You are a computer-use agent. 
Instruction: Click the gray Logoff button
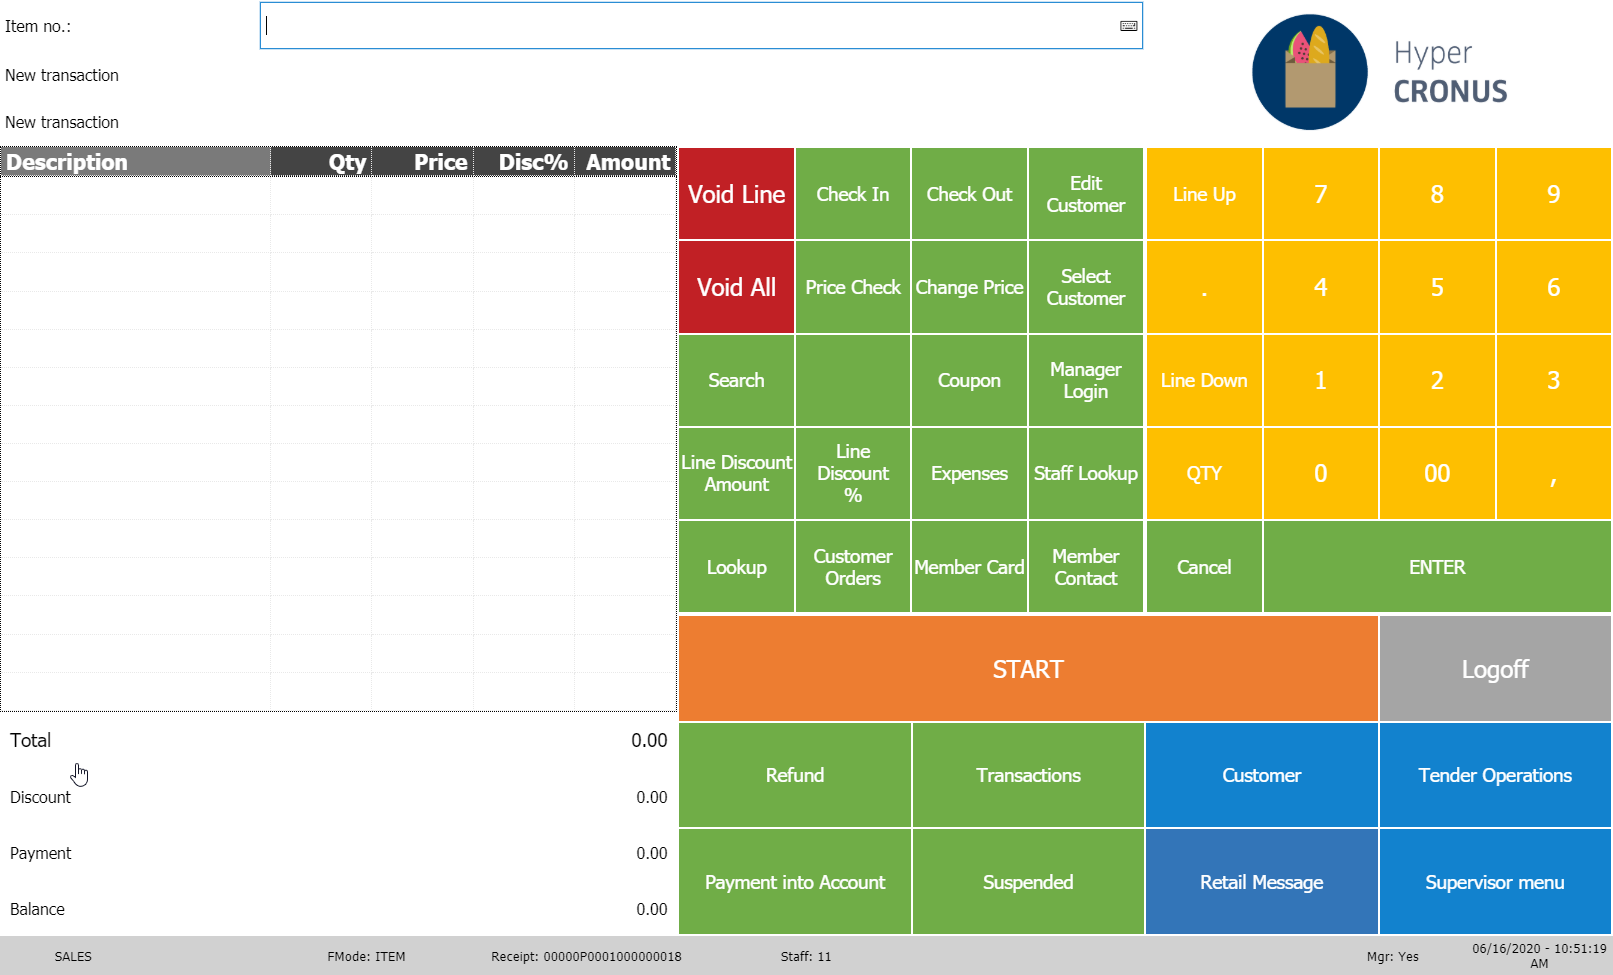(1494, 669)
